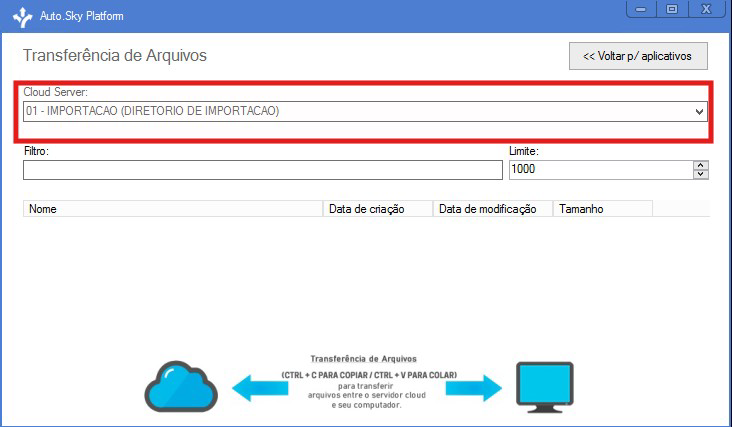This screenshot has width=732, height=427.
Task: Minimize the Auto.Sky Platform window
Action: [638, 9]
